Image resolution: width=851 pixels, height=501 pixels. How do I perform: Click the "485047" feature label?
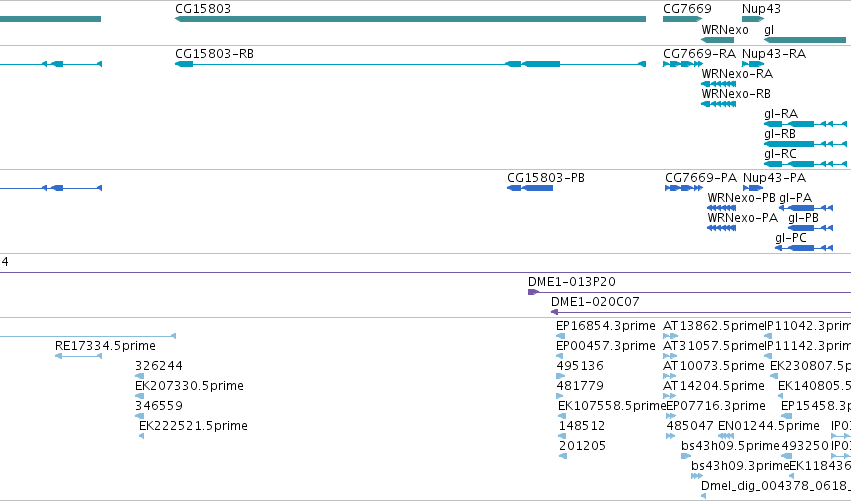click(690, 426)
